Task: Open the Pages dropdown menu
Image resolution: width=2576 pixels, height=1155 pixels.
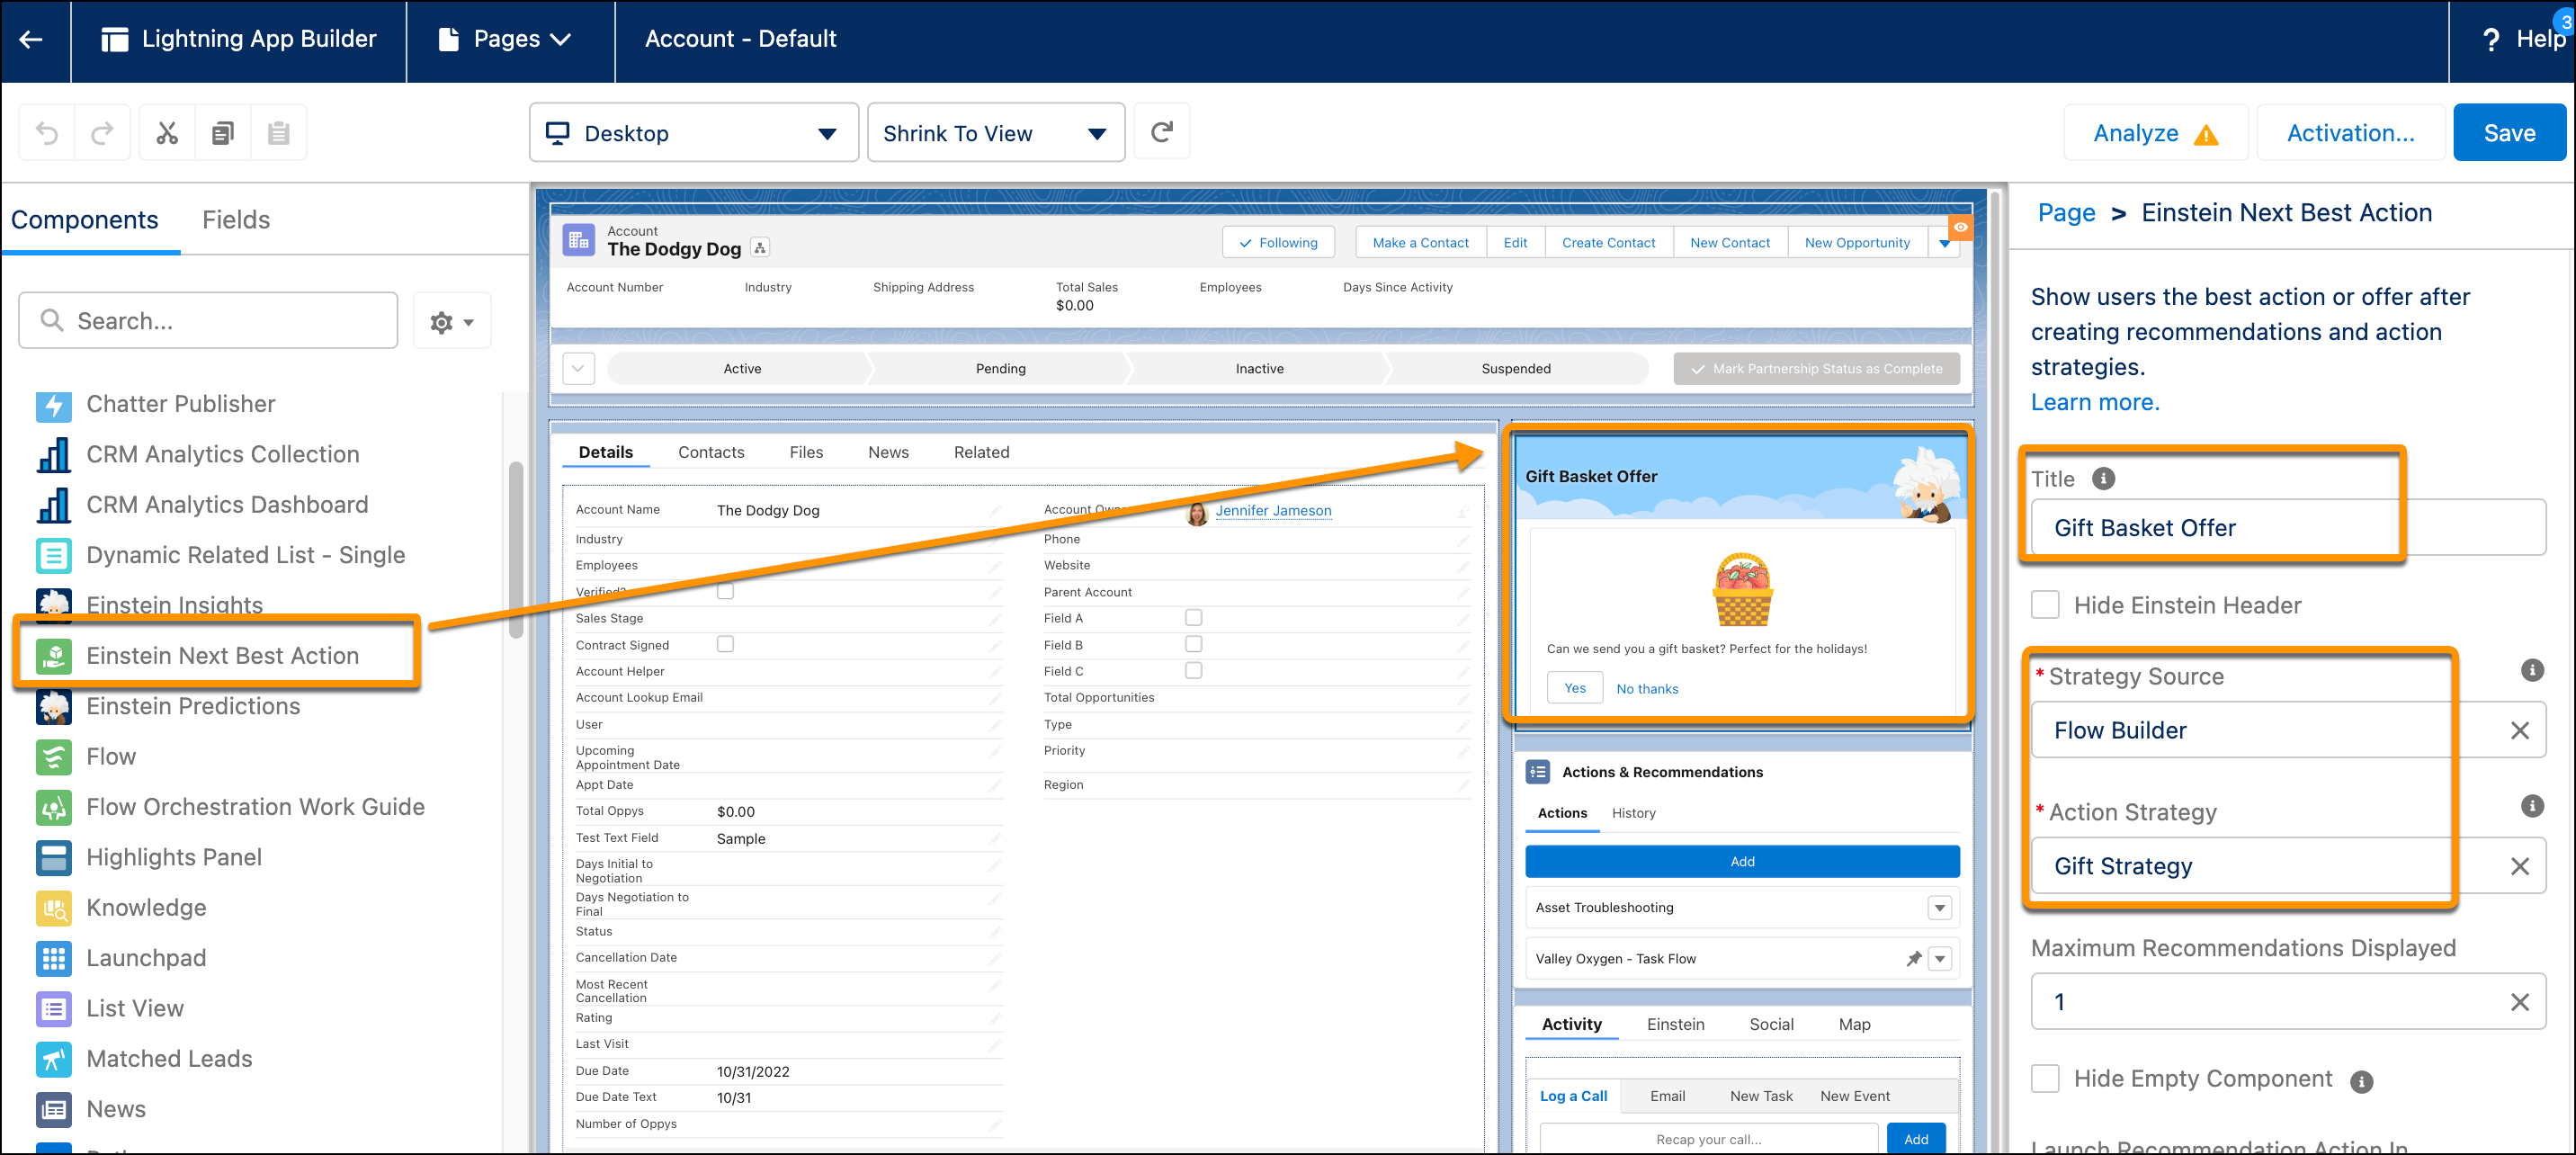Action: click(506, 39)
